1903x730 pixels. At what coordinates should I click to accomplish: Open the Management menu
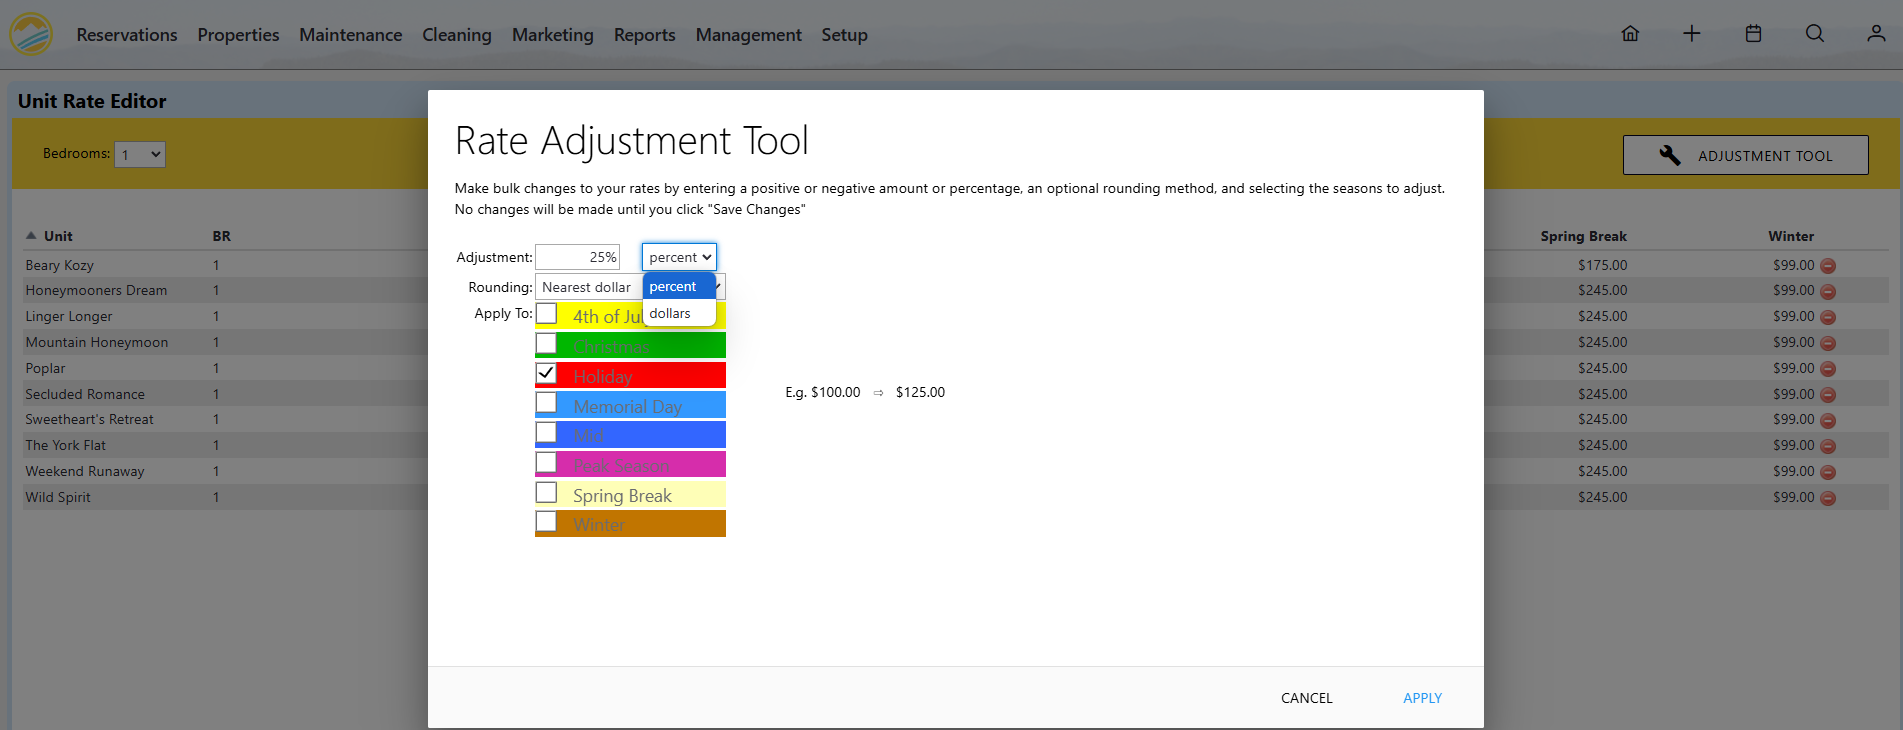749,35
